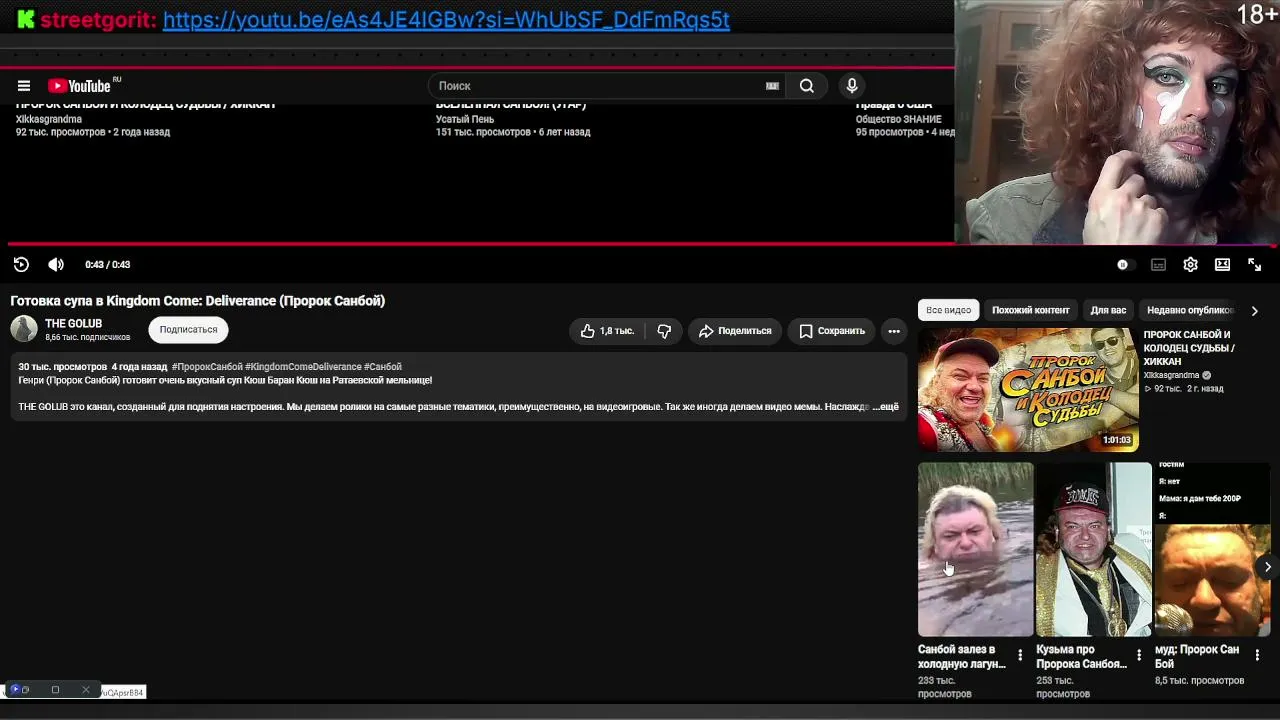Open the #Санбой hashtag
This screenshot has height=720, width=1280.
point(383,367)
